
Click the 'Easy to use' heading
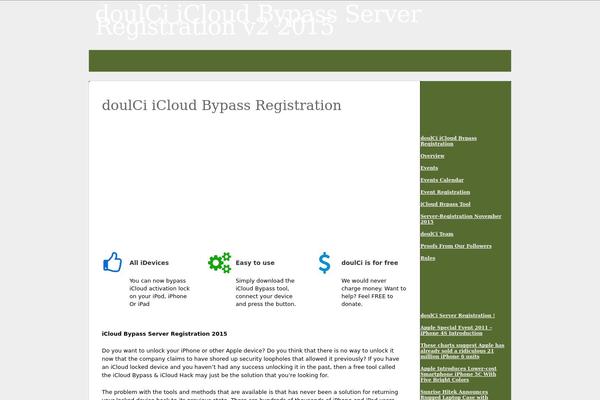pyautogui.click(x=255, y=263)
